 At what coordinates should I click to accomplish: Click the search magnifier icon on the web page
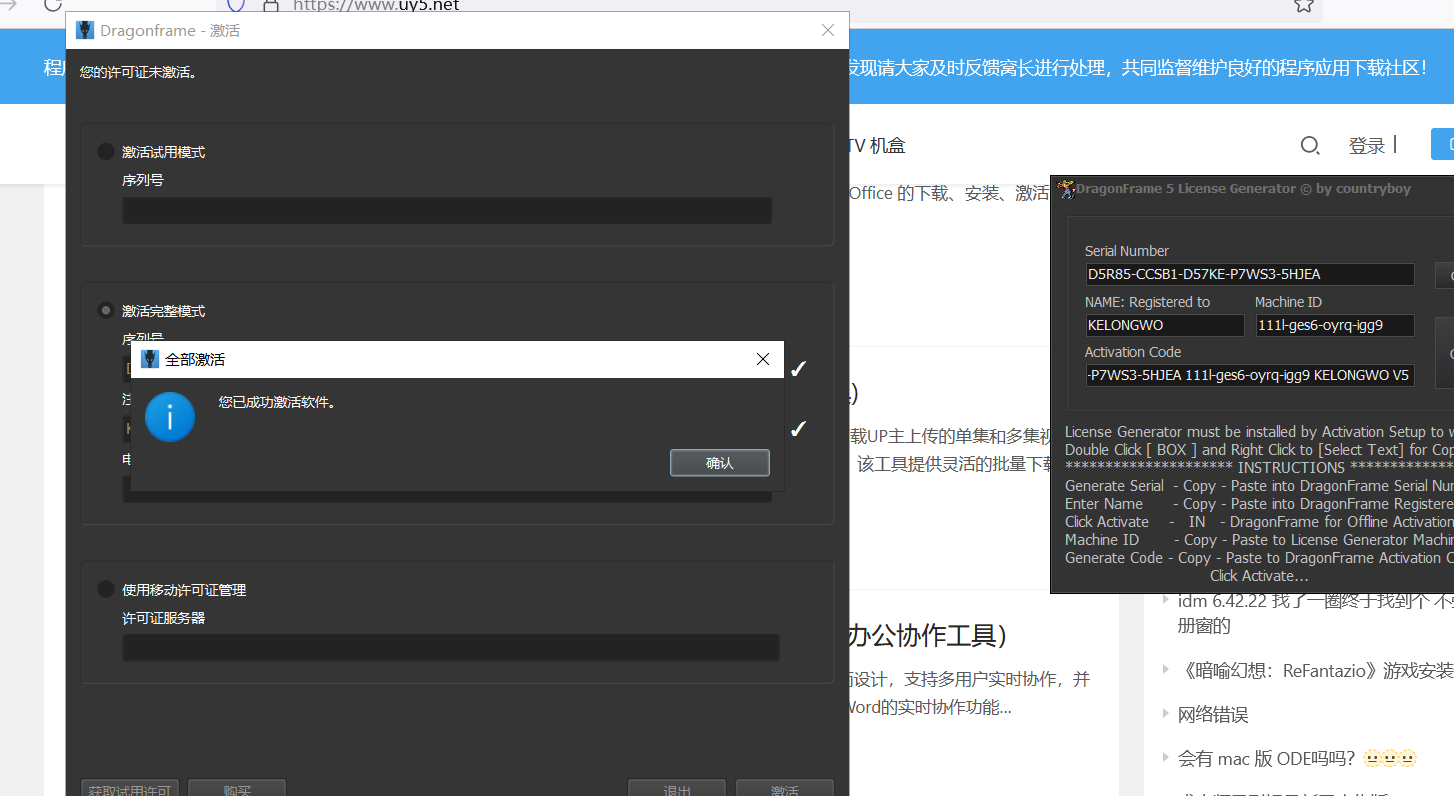click(1310, 146)
